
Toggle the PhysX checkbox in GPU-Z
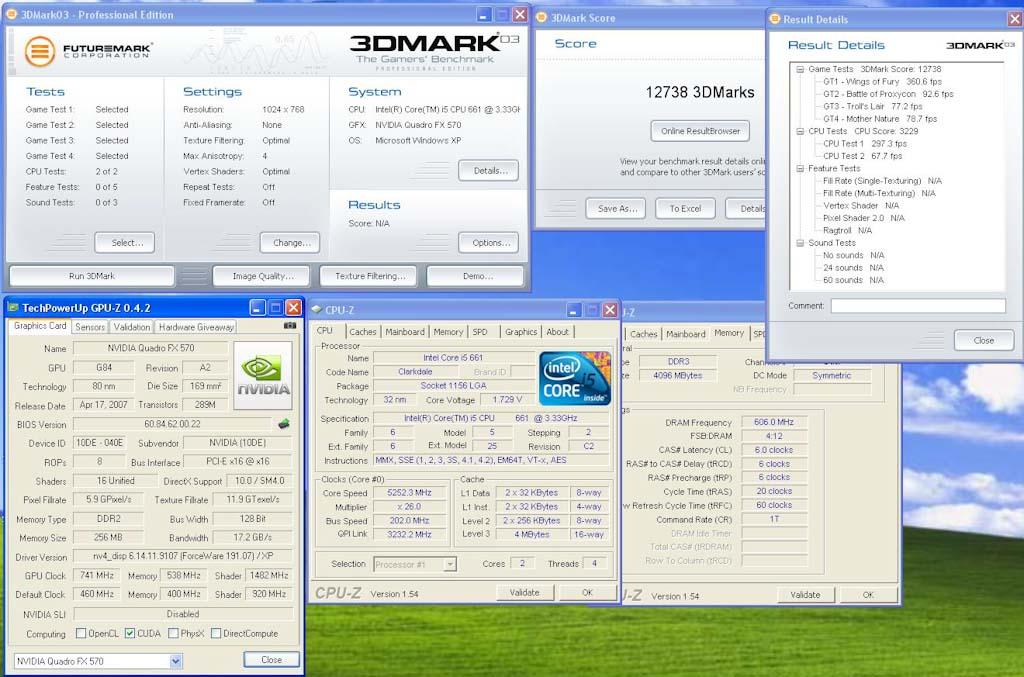[173, 633]
